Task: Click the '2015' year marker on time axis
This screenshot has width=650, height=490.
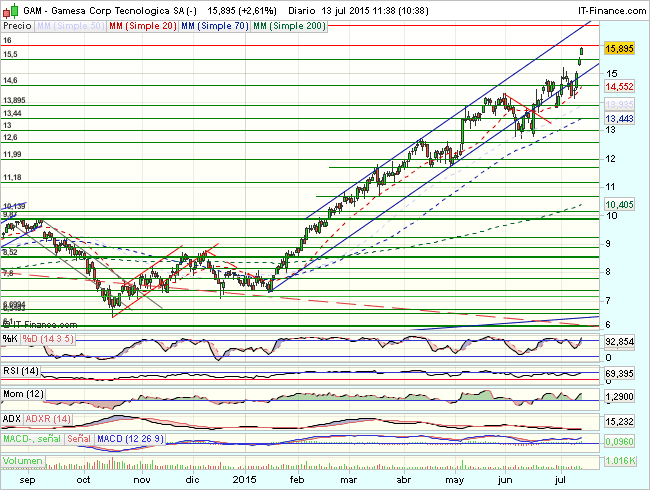Action: click(245, 480)
